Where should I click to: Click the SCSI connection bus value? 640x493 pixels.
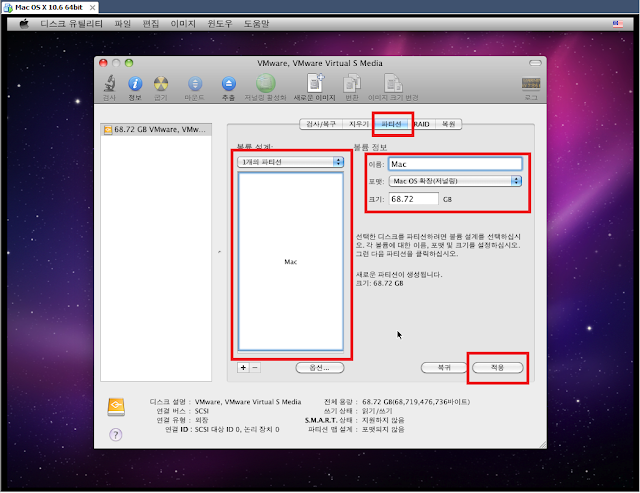pyautogui.click(x=202, y=411)
